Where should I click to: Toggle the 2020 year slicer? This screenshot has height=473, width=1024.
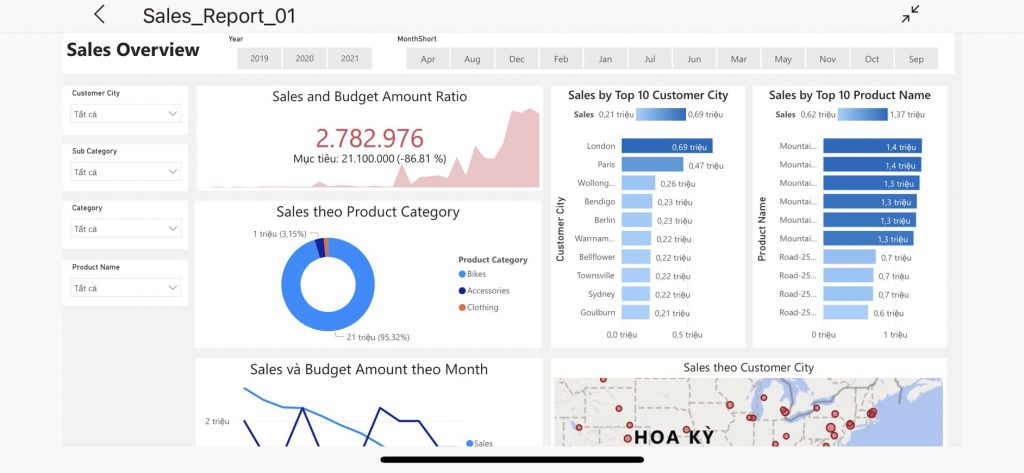tap(304, 59)
